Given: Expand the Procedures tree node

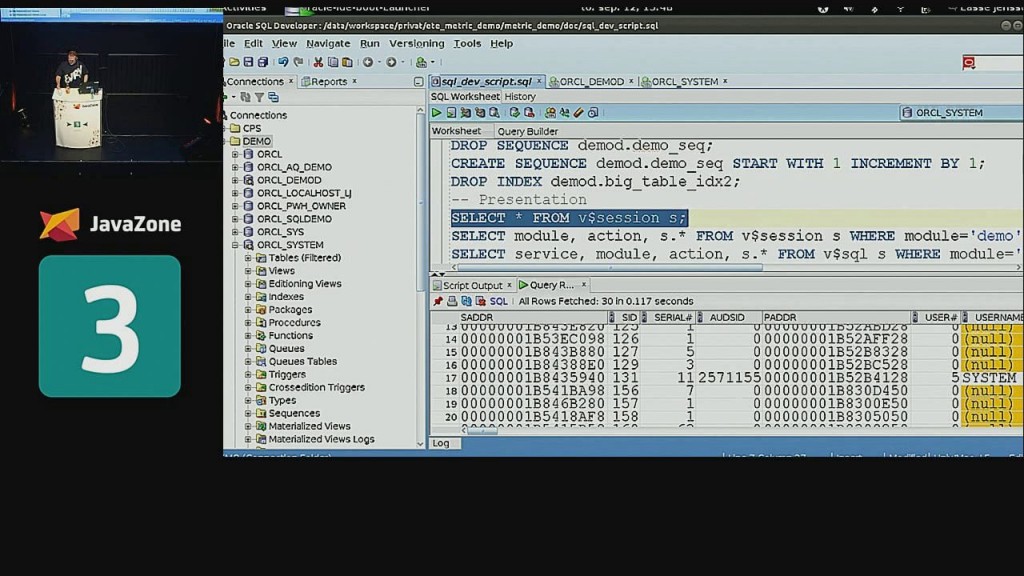Looking at the screenshot, I should point(248,323).
